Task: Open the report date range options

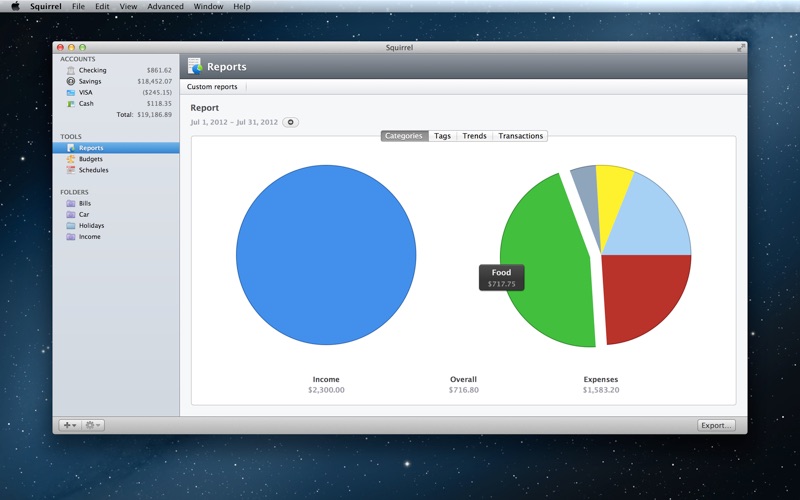Action: [x=290, y=122]
